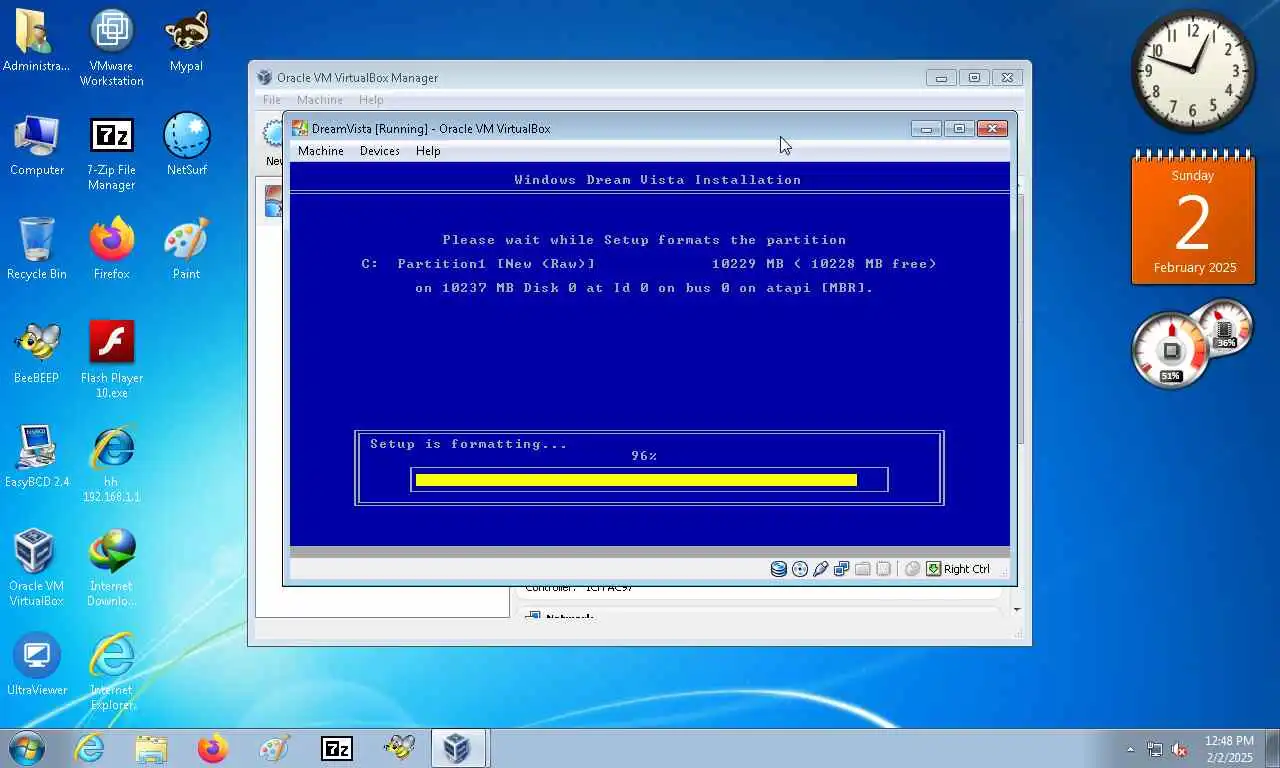The height and width of the screenshot is (768, 1280).
Task: Open Oracle VM VirtualBox desktop icon
Action: [37, 568]
